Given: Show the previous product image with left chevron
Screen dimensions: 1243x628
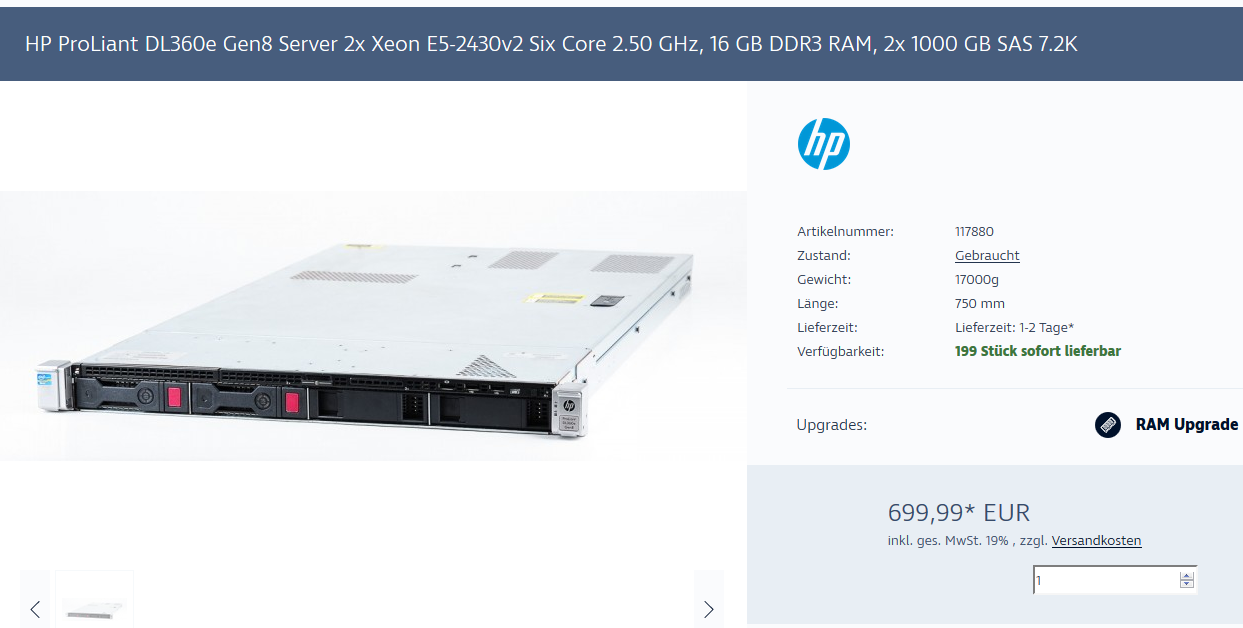Looking at the screenshot, I should (35, 609).
